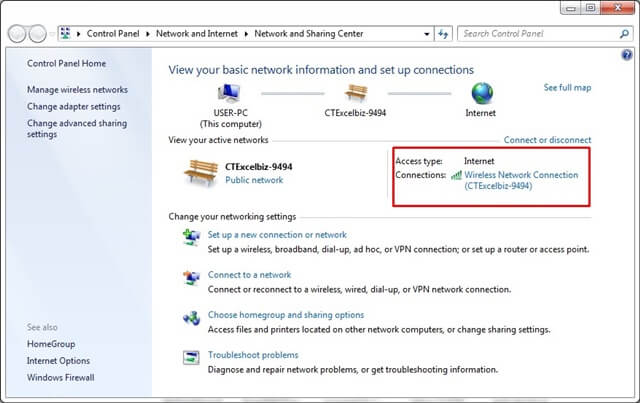Click the Set up a new connection icon
640x403 pixels.
click(191, 237)
